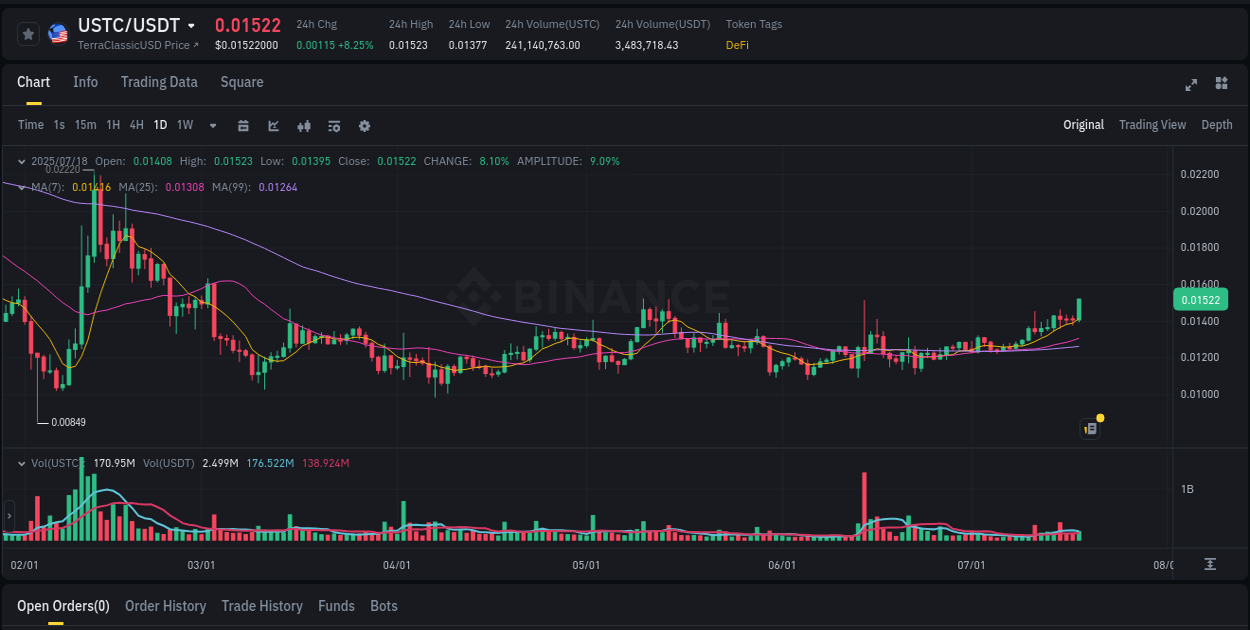This screenshot has width=1250, height=630.
Task: Open the chart settings gear
Action: 364,126
